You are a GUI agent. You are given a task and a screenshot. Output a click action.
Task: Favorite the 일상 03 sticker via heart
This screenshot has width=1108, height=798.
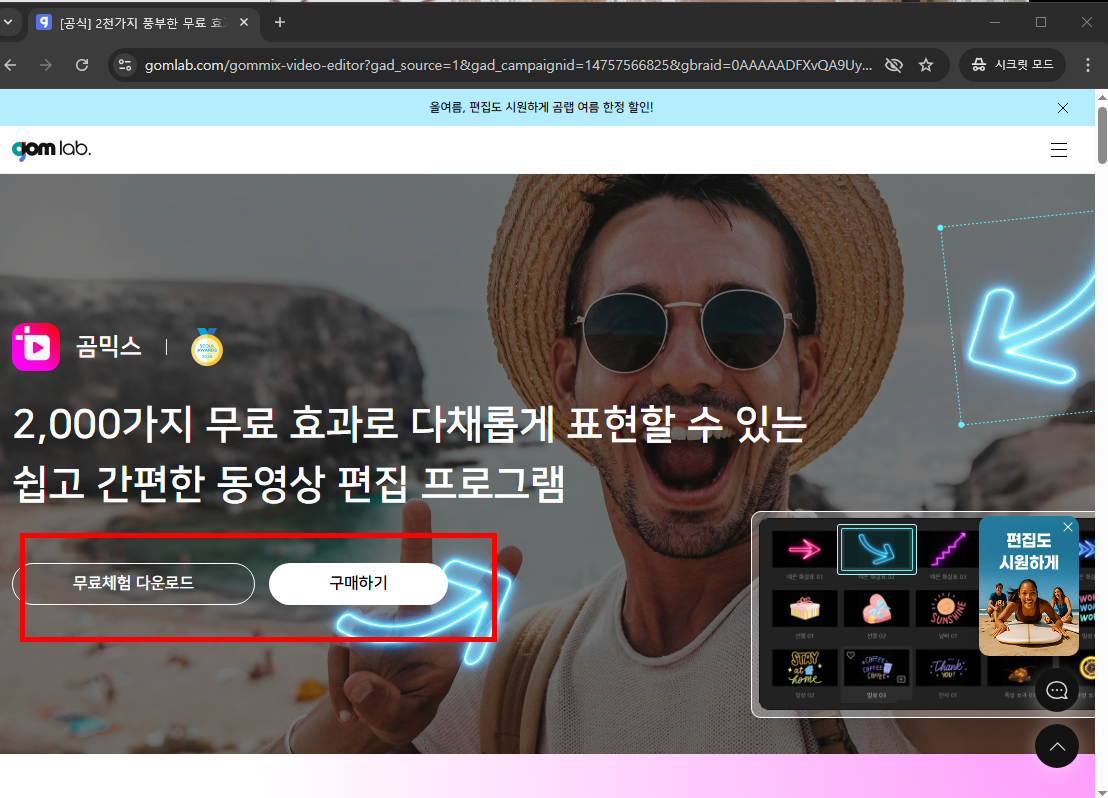click(851, 654)
